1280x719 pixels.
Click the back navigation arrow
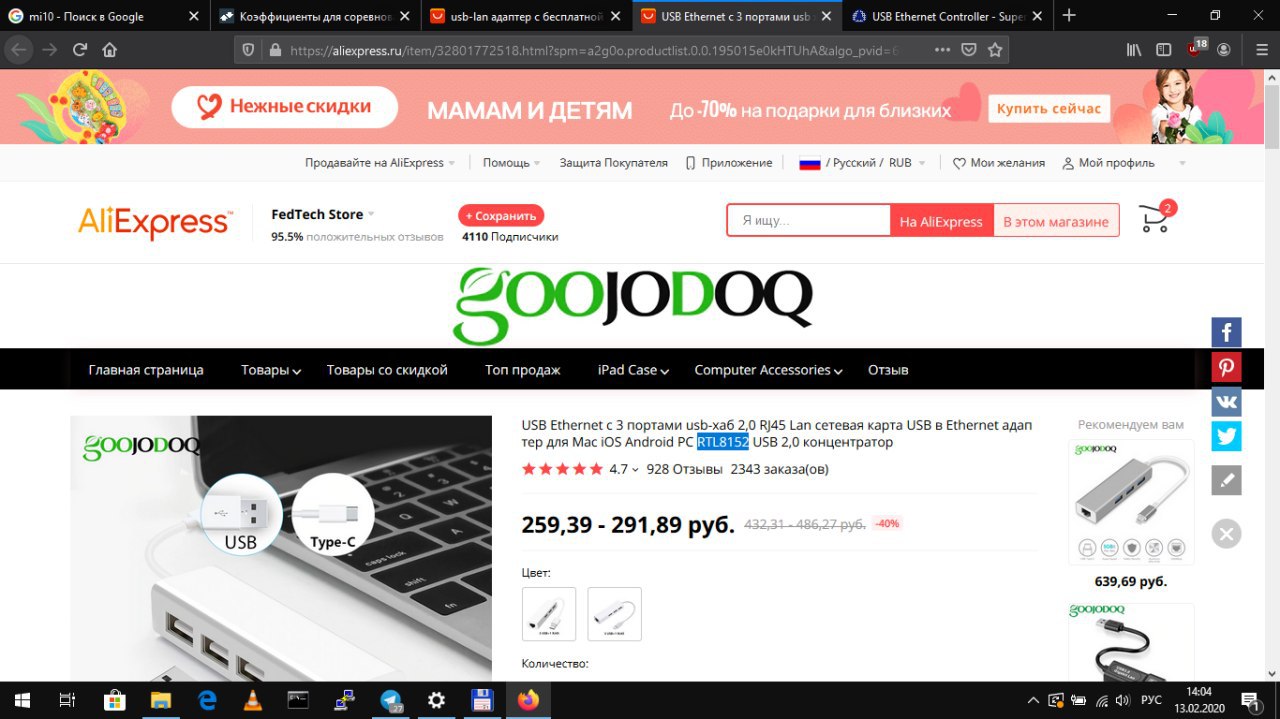coord(19,49)
